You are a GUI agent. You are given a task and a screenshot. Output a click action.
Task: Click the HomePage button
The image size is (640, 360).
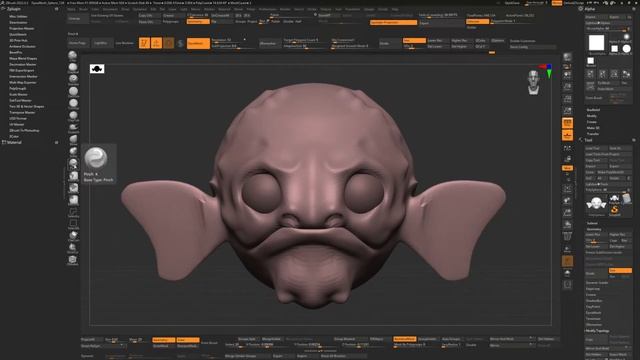[x=78, y=43]
